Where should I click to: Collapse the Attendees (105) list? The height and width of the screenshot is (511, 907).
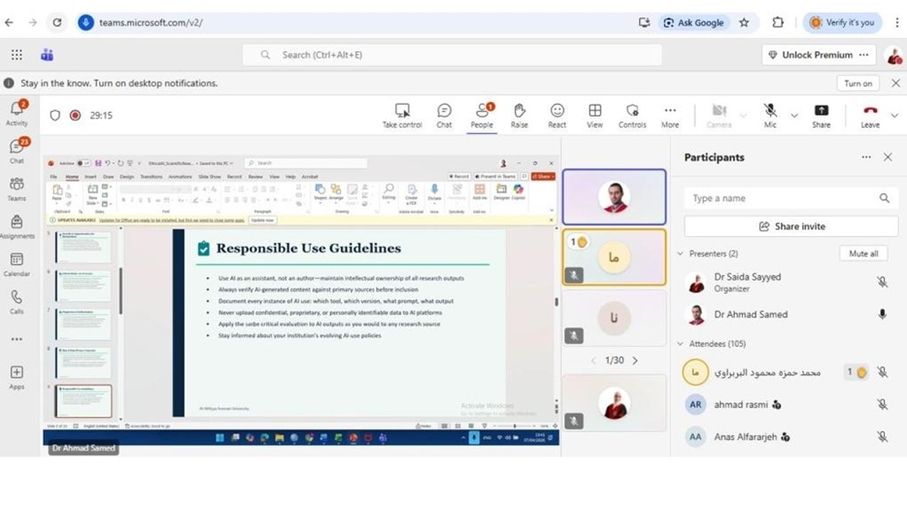(681, 343)
